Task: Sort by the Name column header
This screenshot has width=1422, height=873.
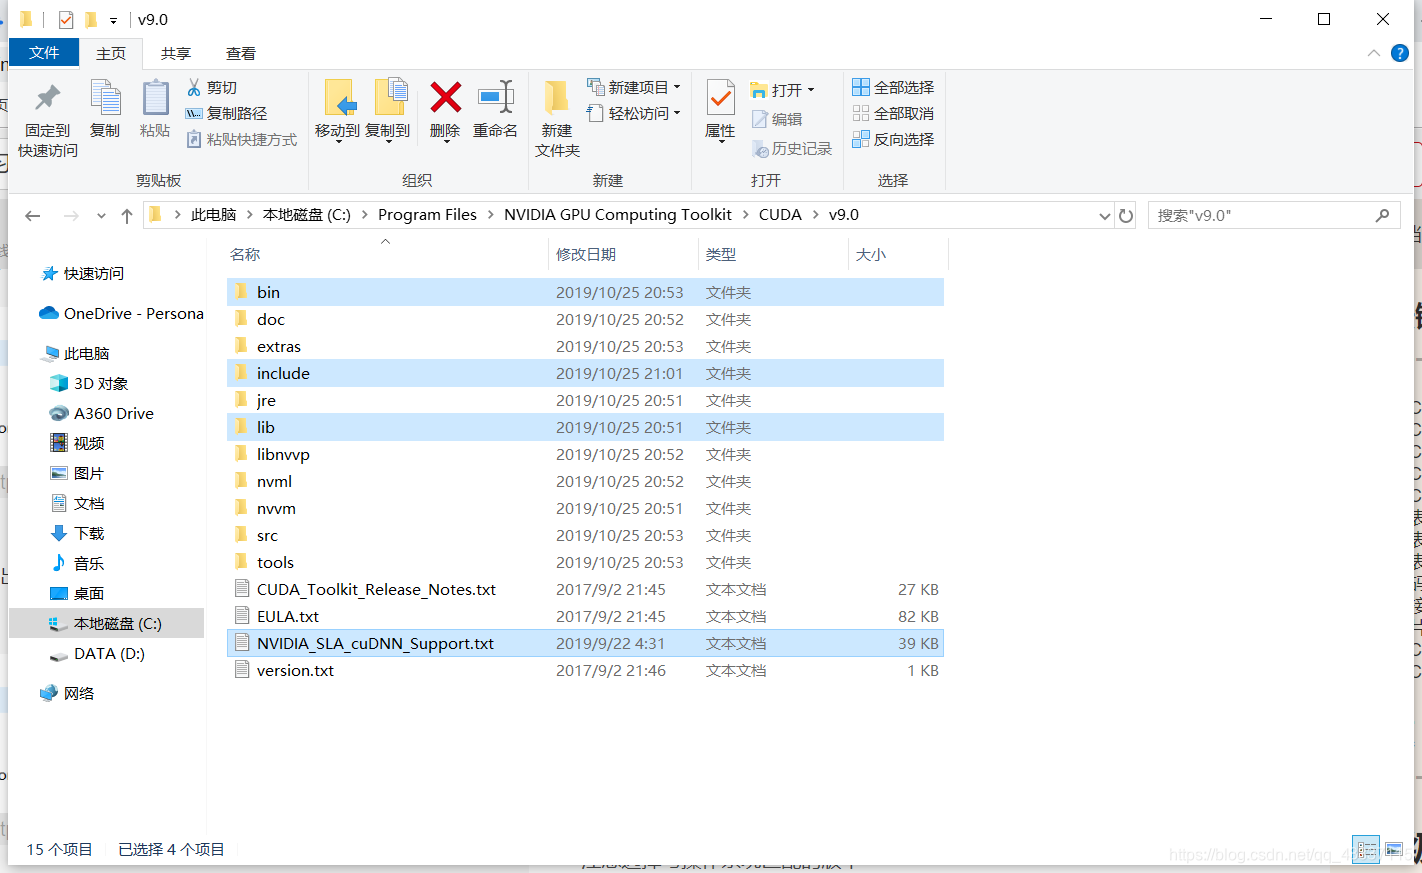Action: tap(386, 254)
